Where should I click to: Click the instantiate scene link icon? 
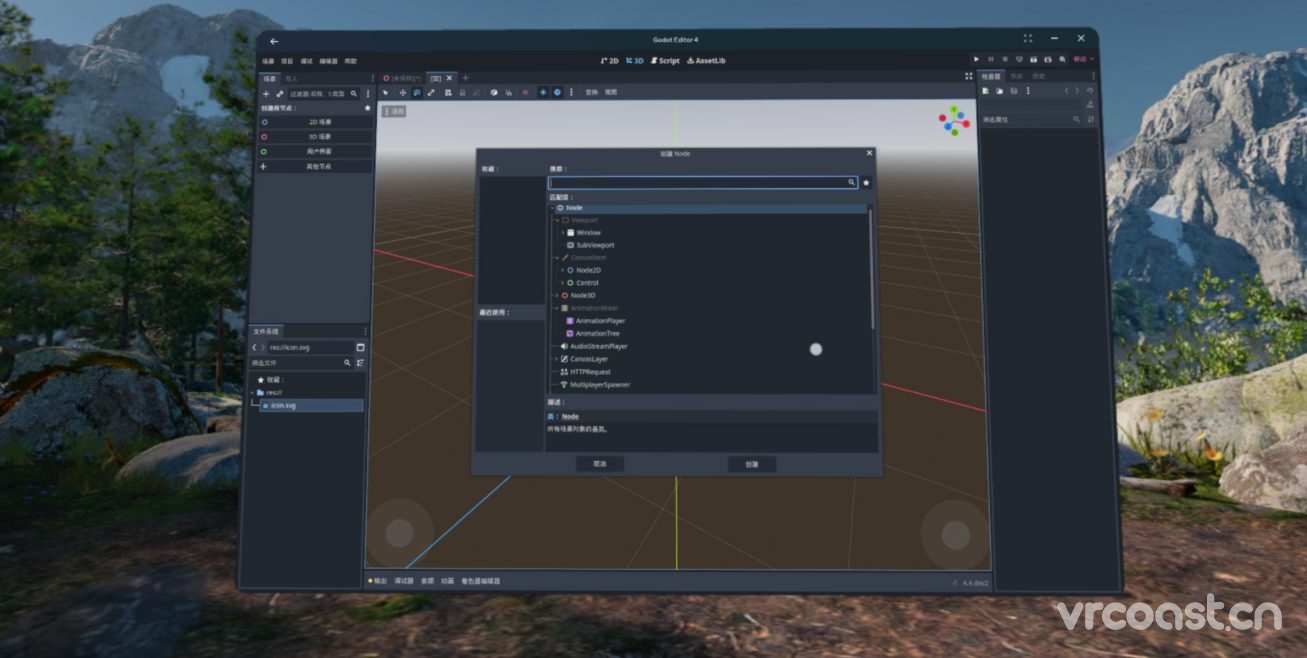click(279, 93)
